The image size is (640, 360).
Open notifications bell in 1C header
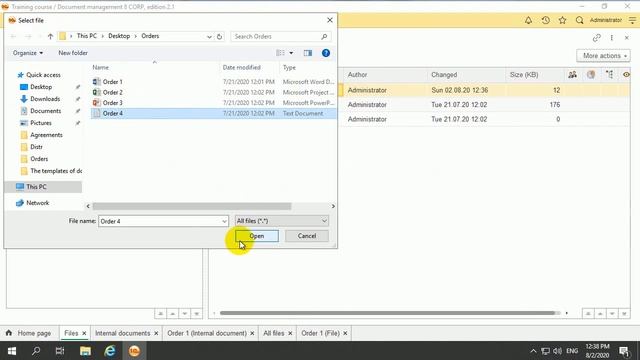528,20
